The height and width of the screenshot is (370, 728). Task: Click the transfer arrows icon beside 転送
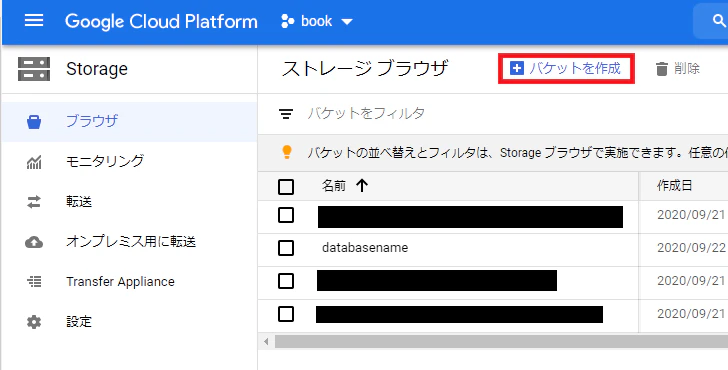pos(34,202)
